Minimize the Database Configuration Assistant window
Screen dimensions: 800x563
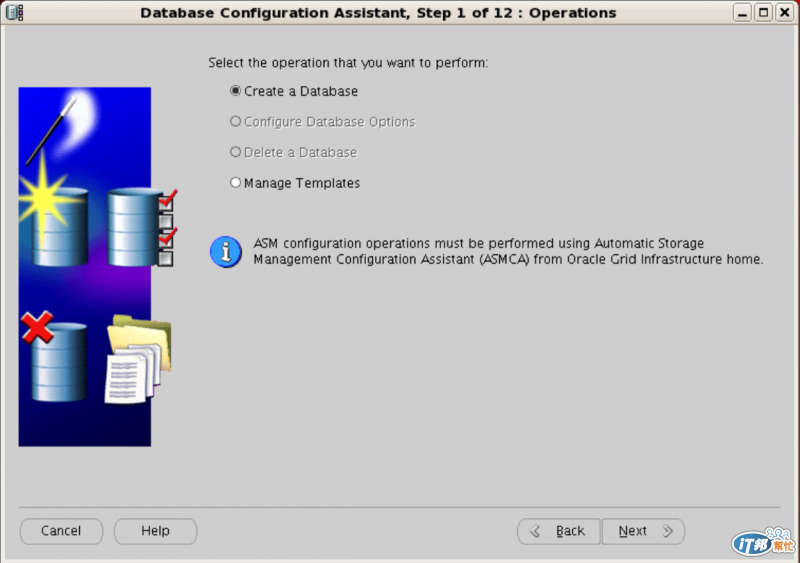[742, 12]
